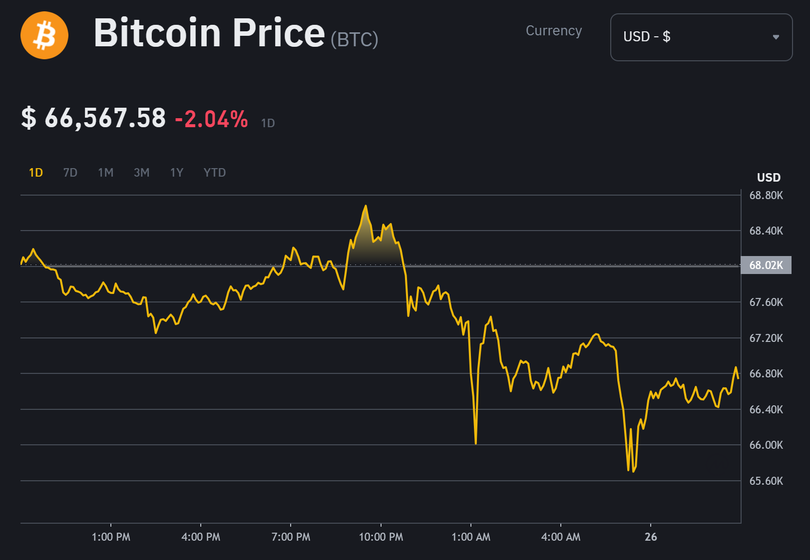Click the 10:00 PM time axis label
This screenshot has height=560, width=810.
pos(380,537)
